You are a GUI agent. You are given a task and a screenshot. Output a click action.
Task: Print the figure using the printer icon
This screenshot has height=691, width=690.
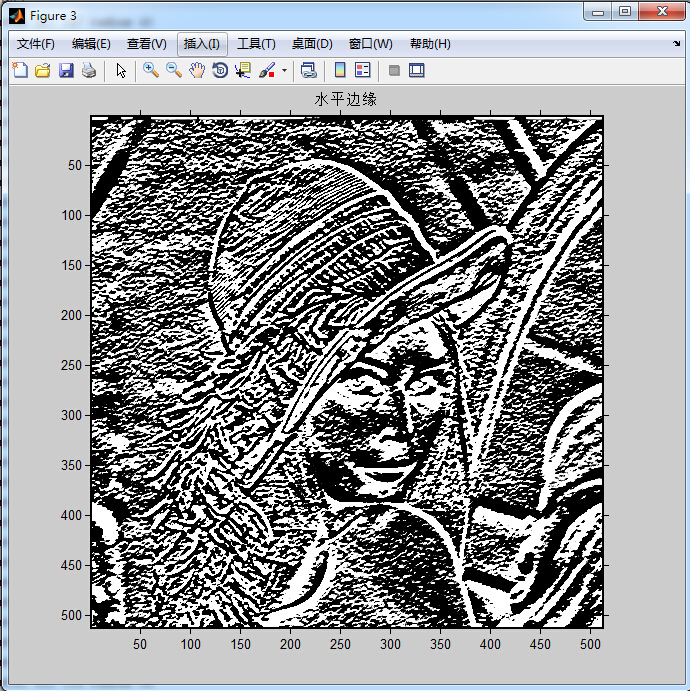(89, 70)
